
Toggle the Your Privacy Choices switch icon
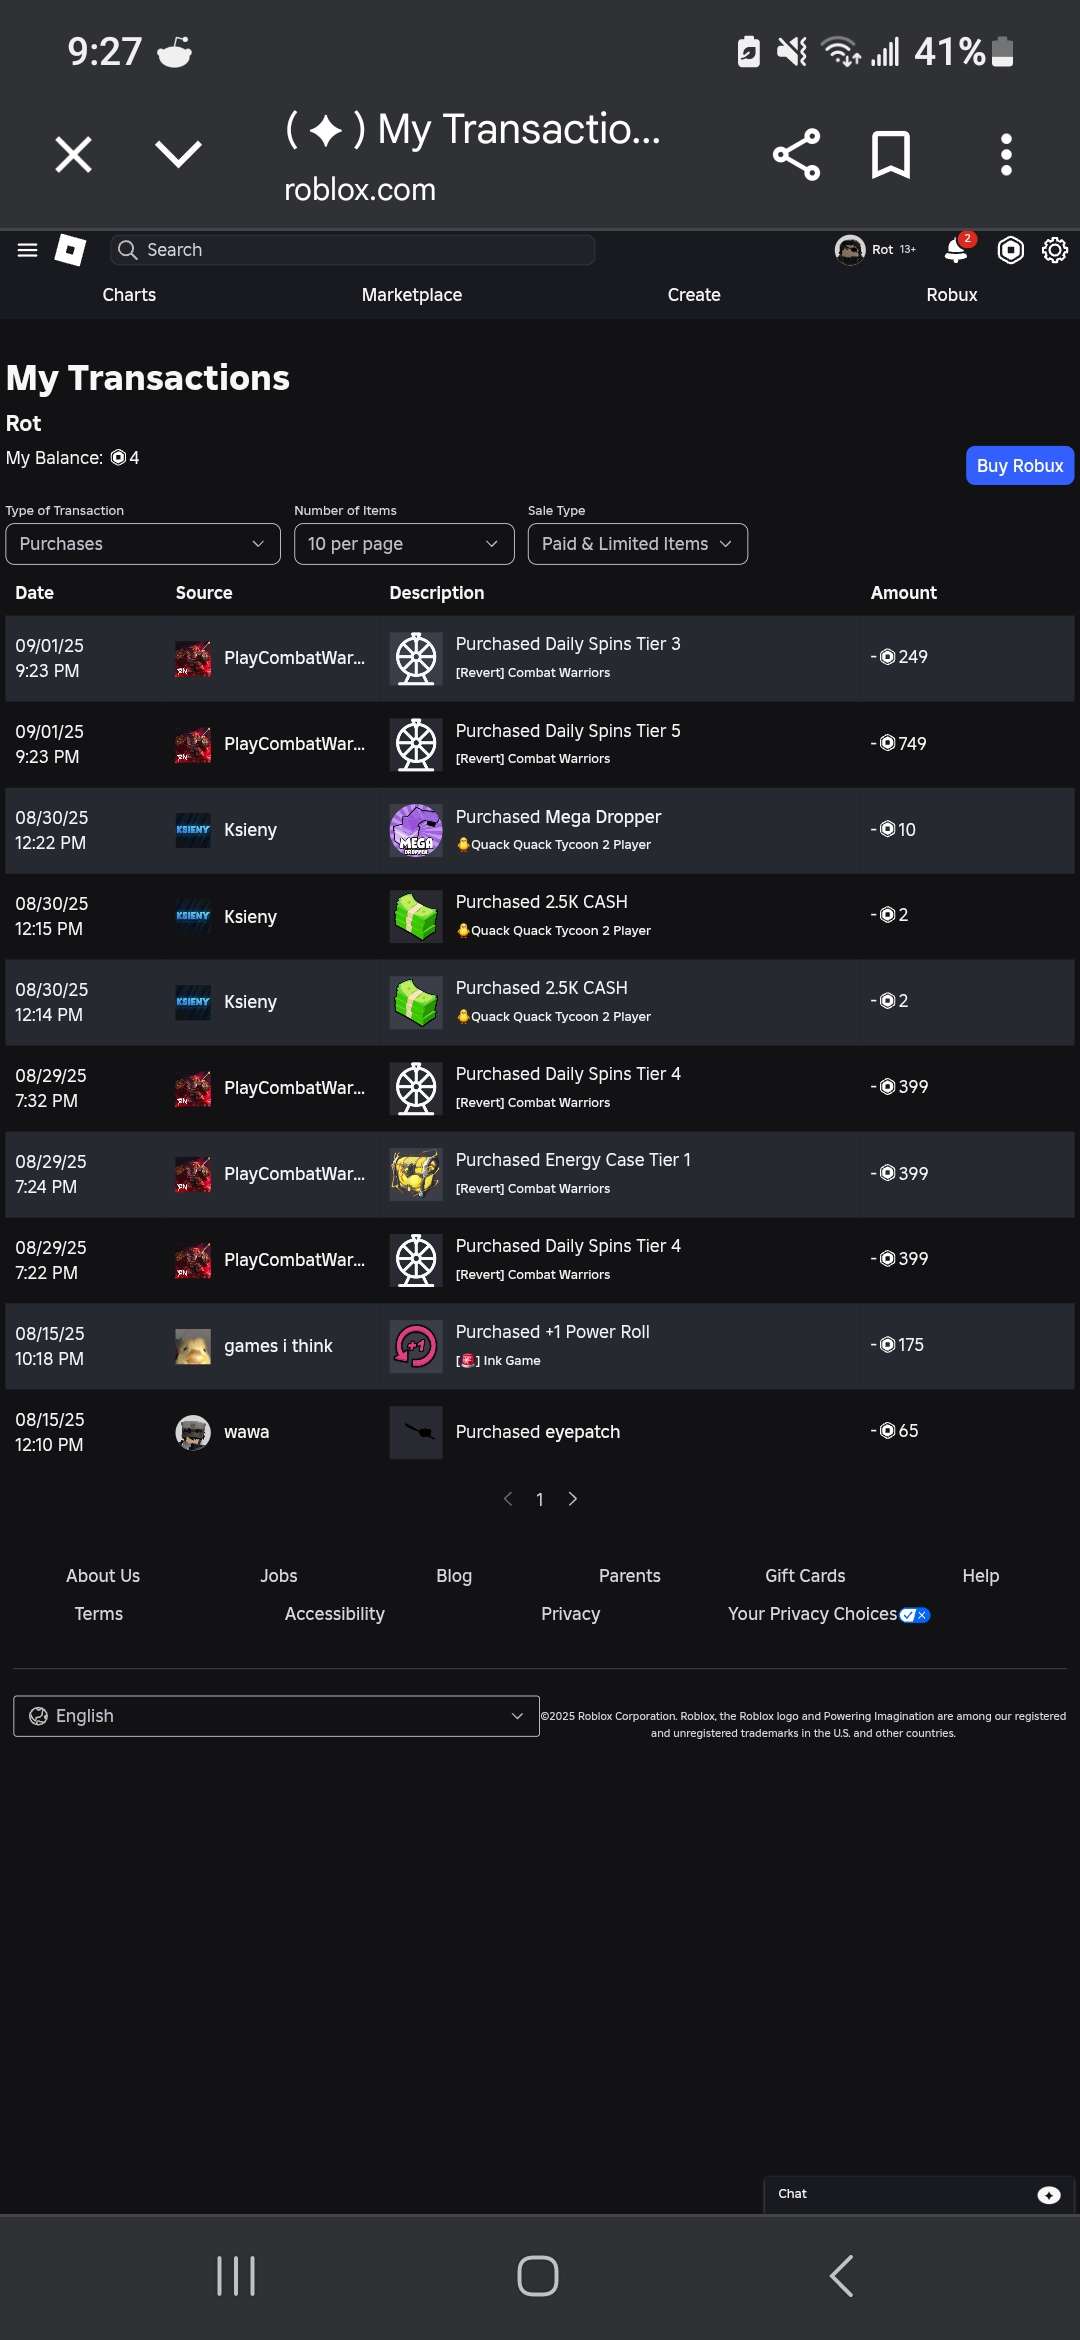coord(915,1615)
